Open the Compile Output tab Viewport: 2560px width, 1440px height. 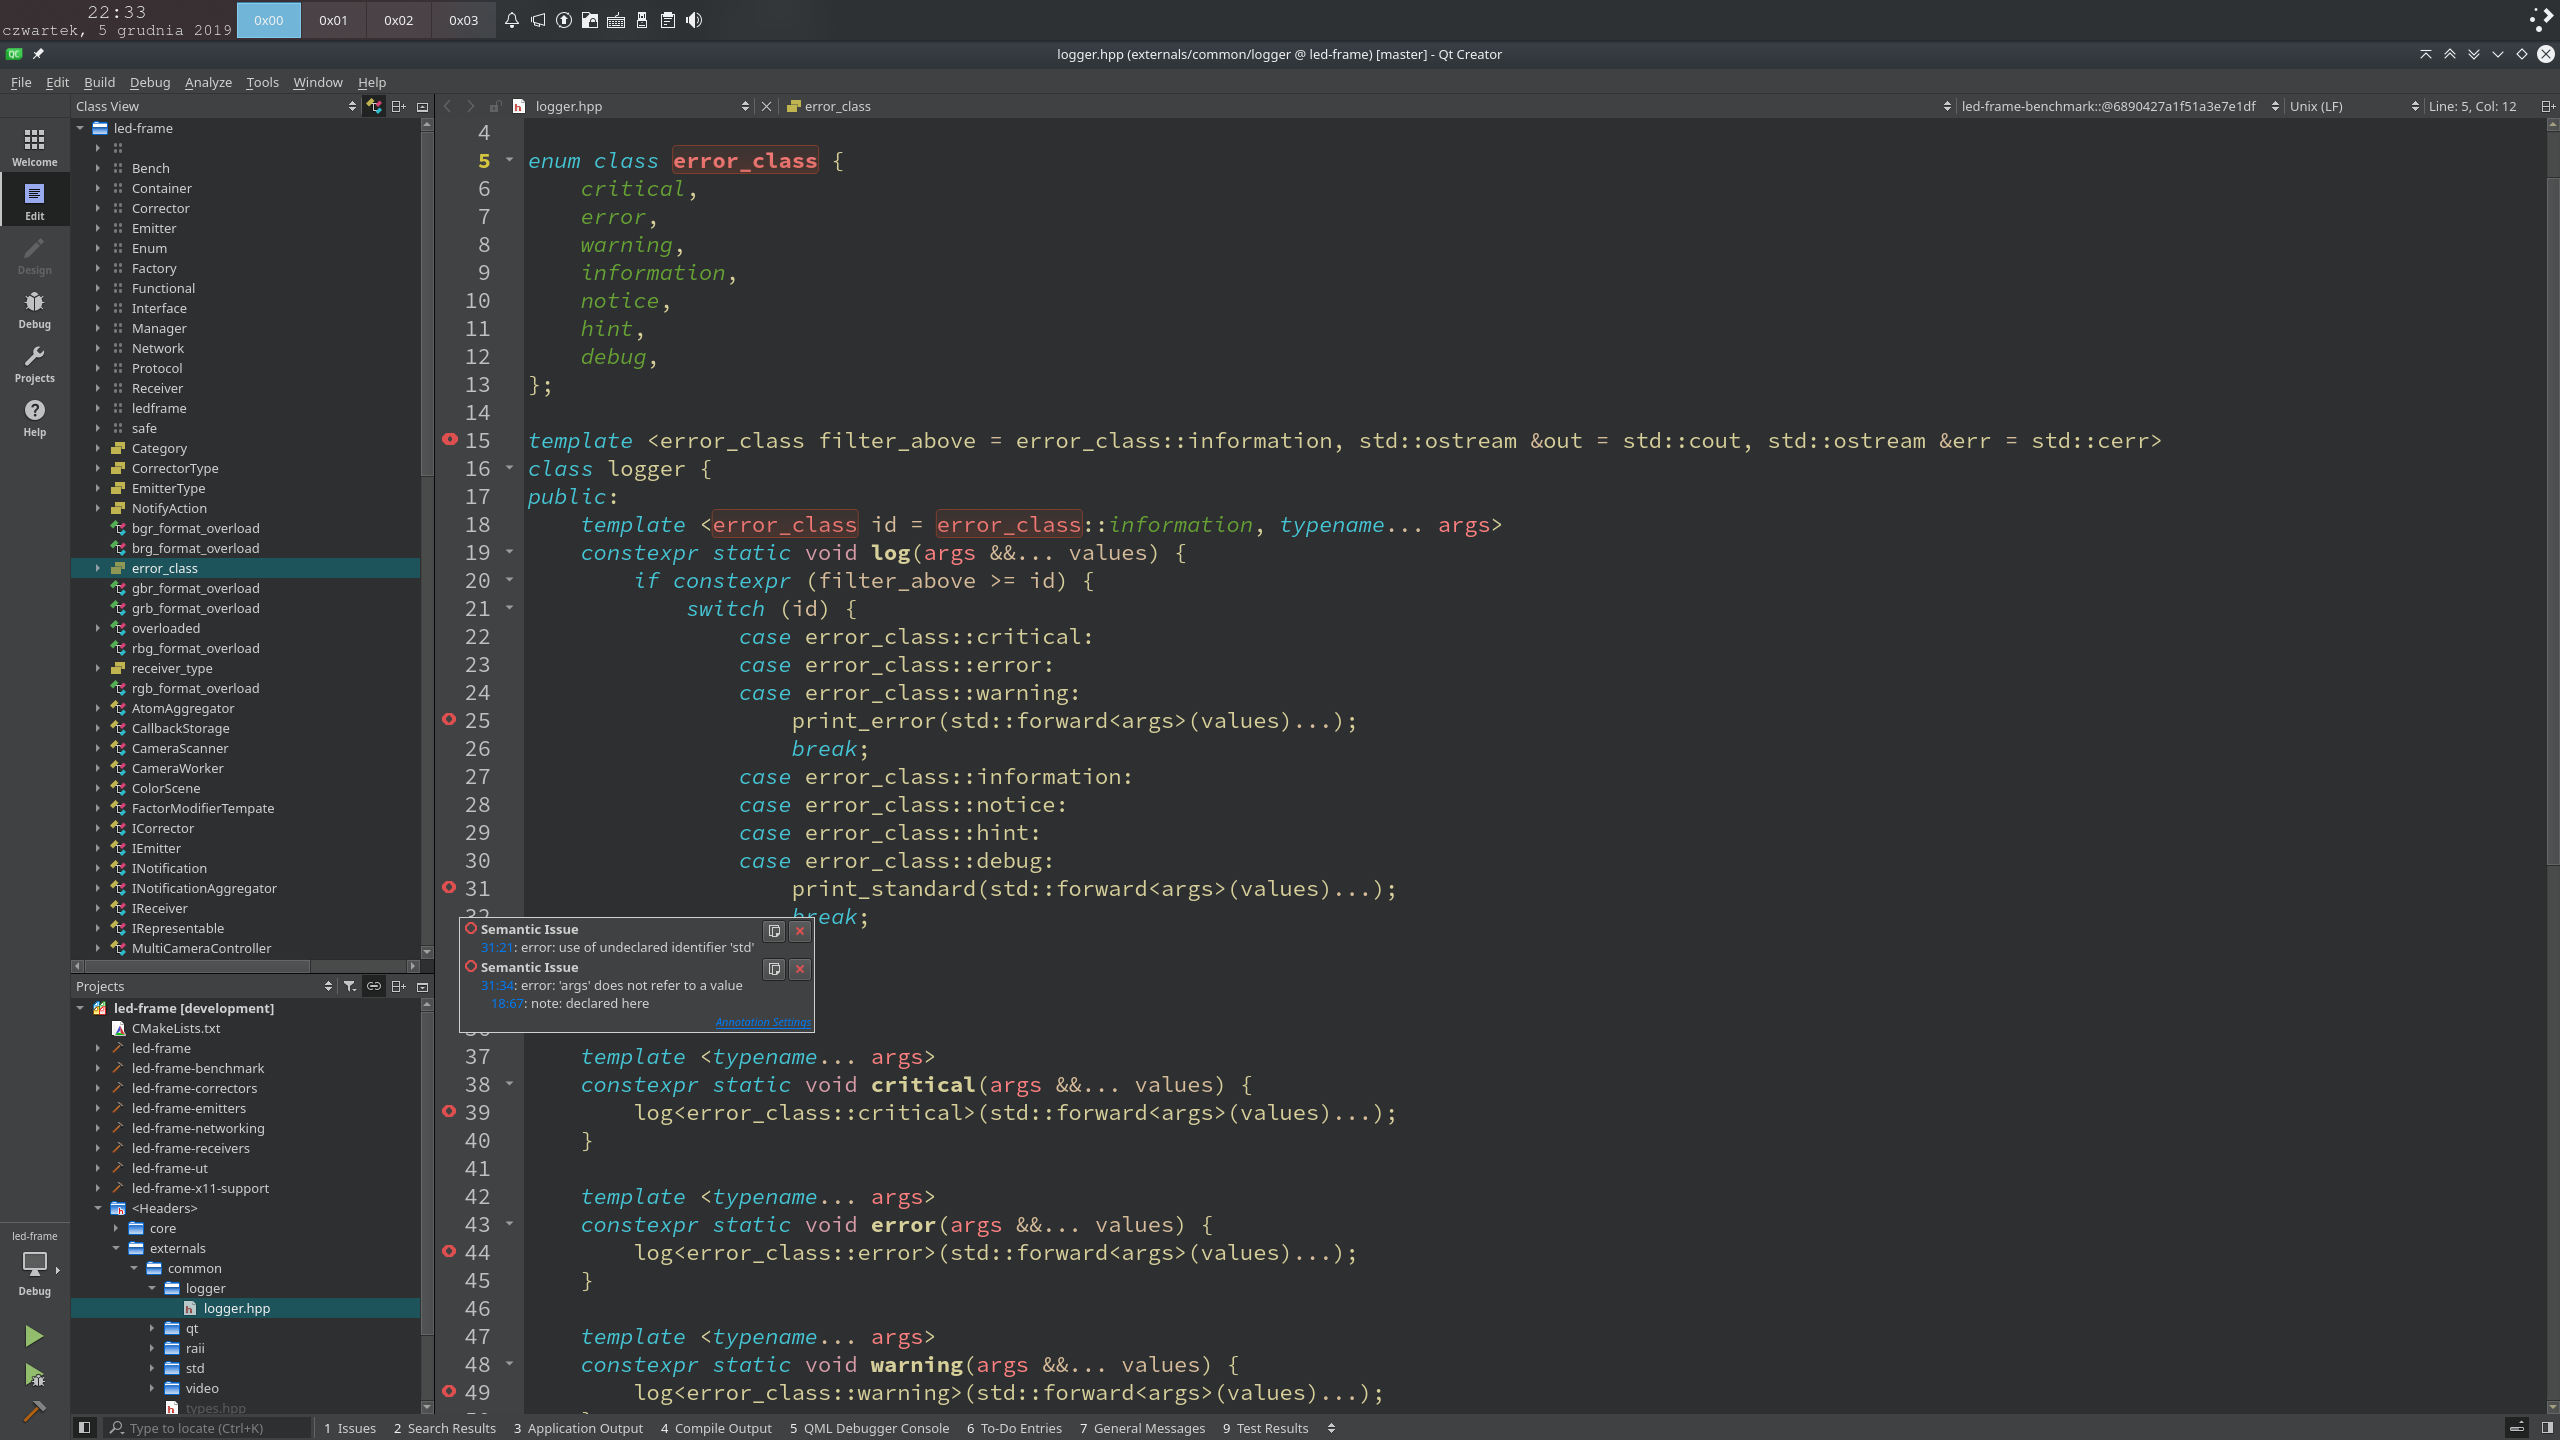click(x=716, y=1428)
